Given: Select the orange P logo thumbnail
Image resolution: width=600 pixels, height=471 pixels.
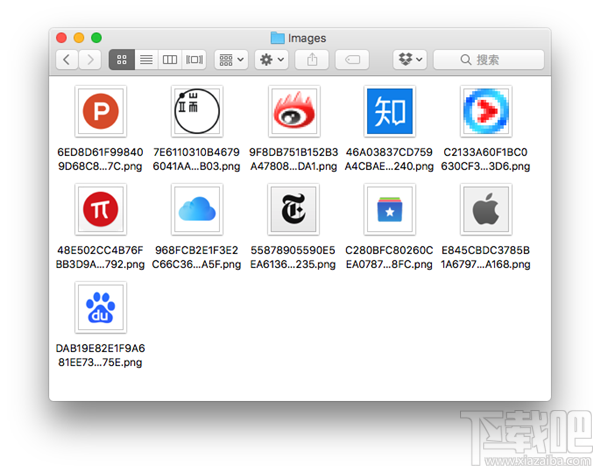Looking at the screenshot, I should coord(101,111).
